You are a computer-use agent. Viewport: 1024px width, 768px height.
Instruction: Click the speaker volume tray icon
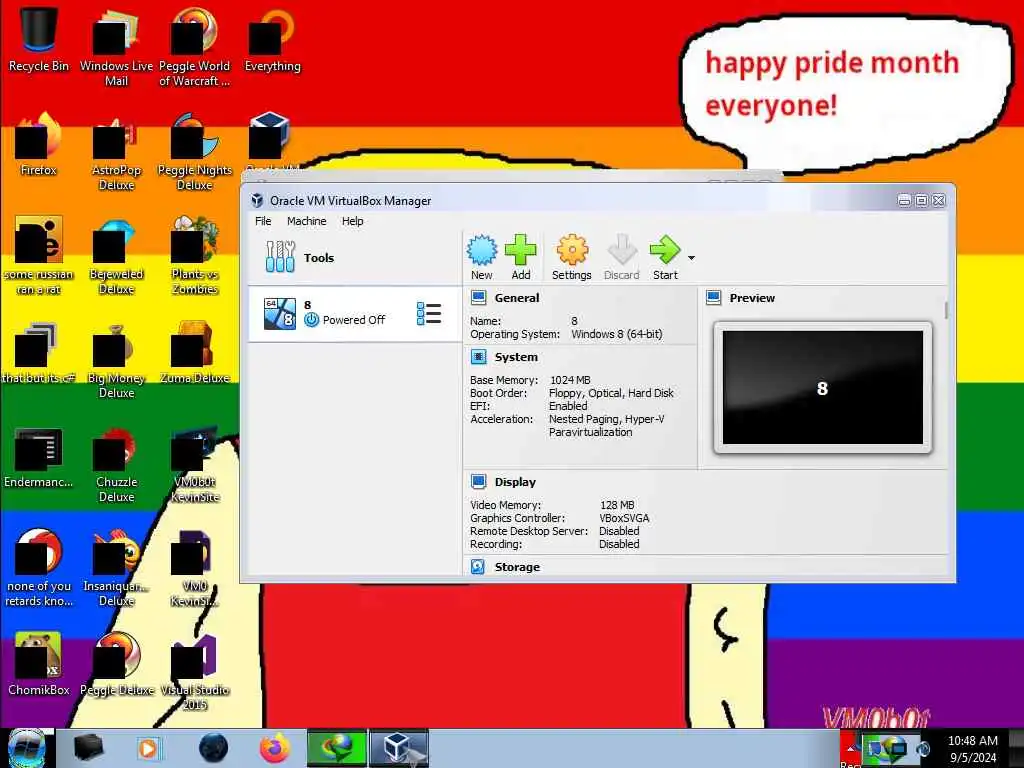[923, 748]
